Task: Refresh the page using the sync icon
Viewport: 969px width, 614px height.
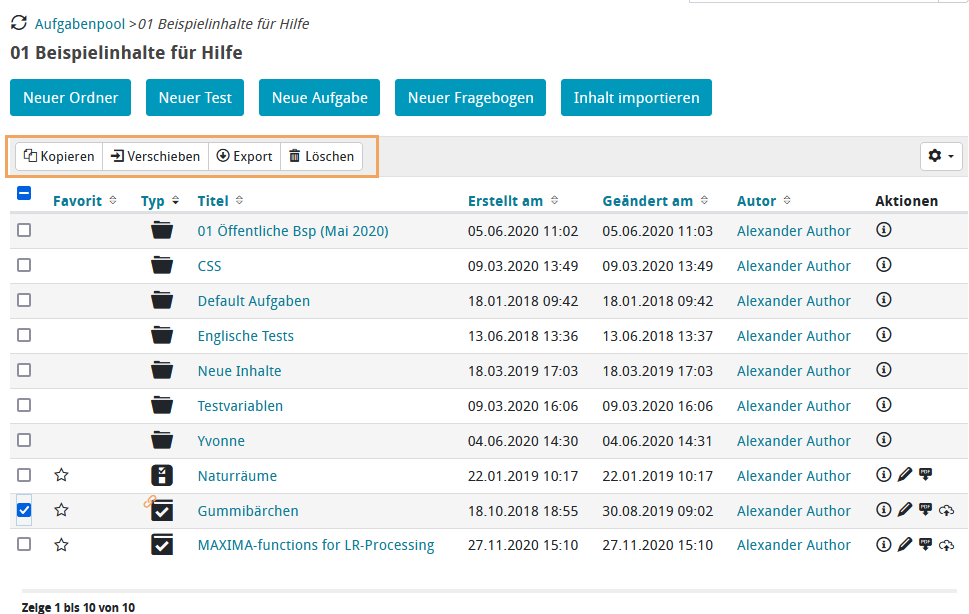Action: coord(17,21)
